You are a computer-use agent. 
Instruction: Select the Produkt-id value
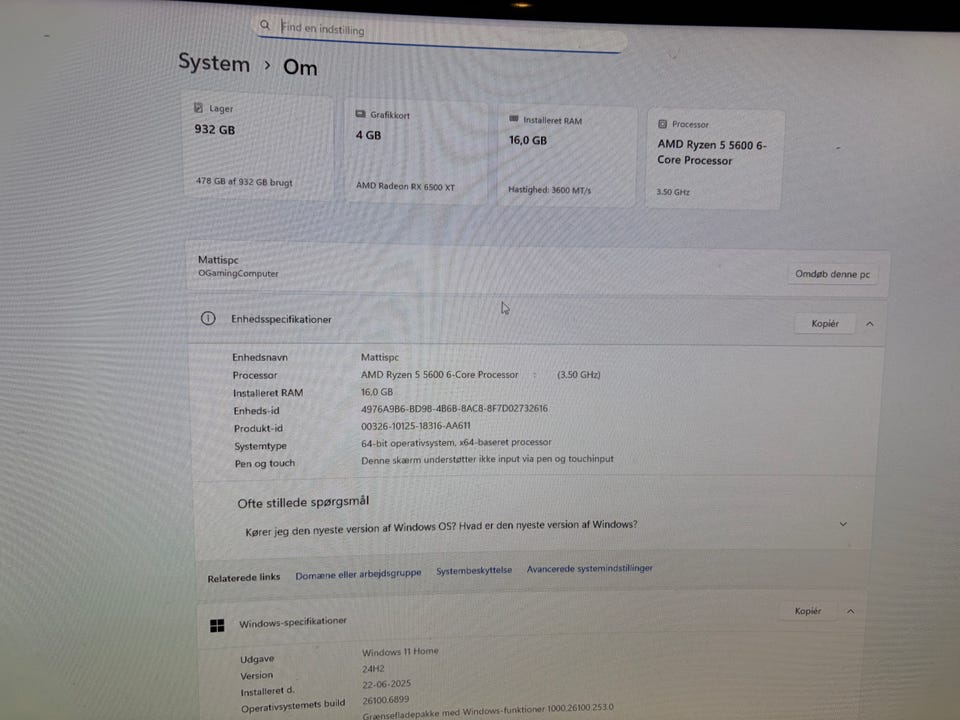click(x=416, y=426)
